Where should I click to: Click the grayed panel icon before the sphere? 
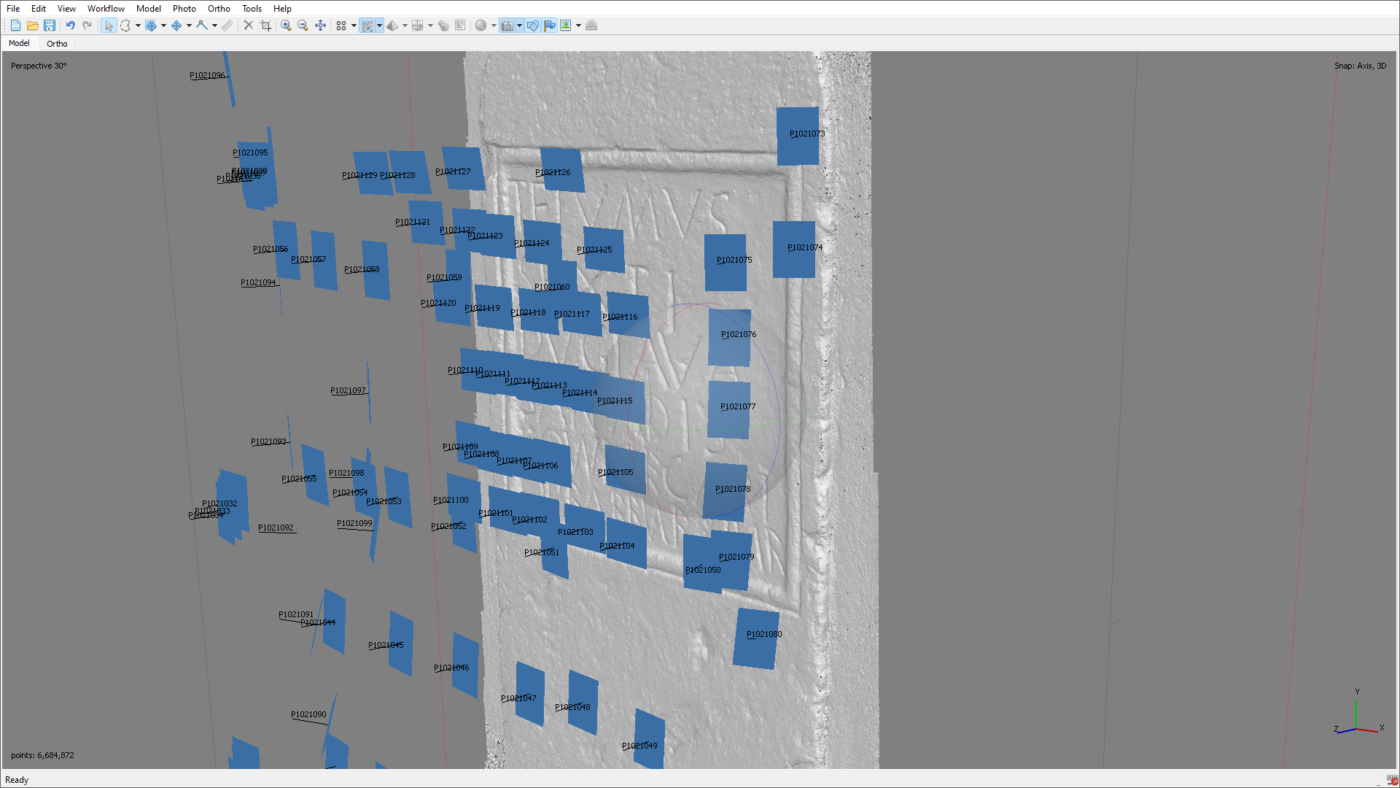click(460, 25)
